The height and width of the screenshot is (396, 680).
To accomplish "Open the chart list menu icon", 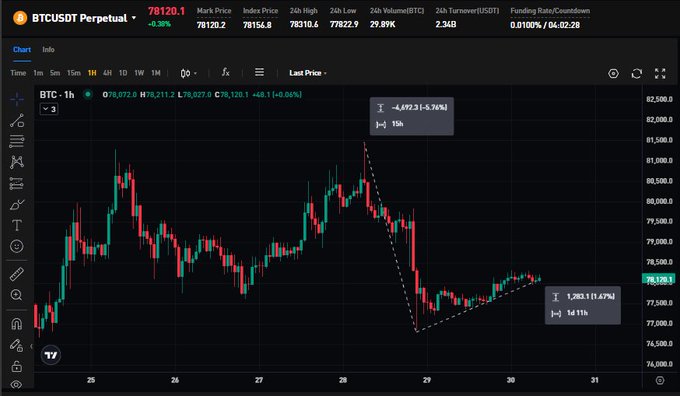I will [x=259, y=72].
